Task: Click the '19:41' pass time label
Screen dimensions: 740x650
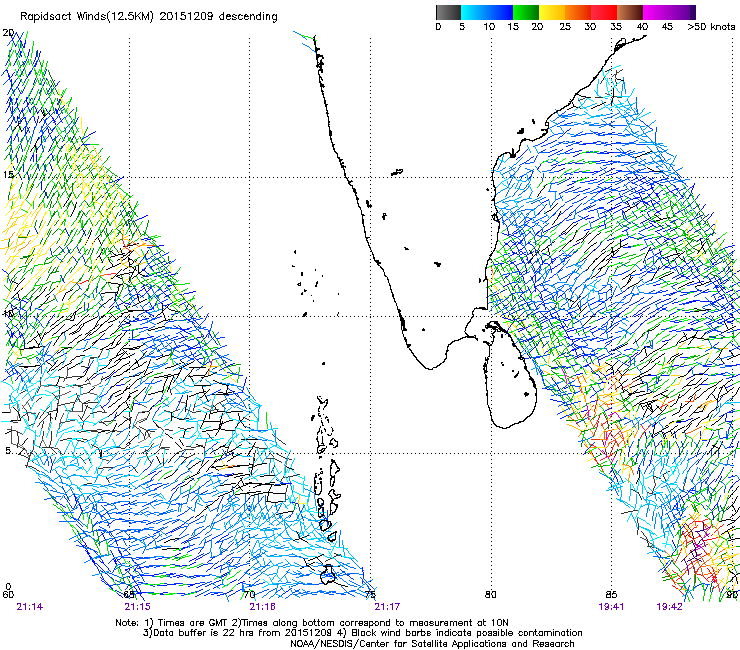Action: coord(611,607)
